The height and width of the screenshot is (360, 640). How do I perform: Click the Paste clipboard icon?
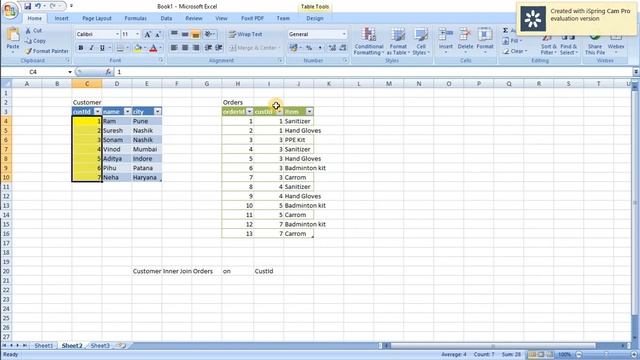(13, 35)
